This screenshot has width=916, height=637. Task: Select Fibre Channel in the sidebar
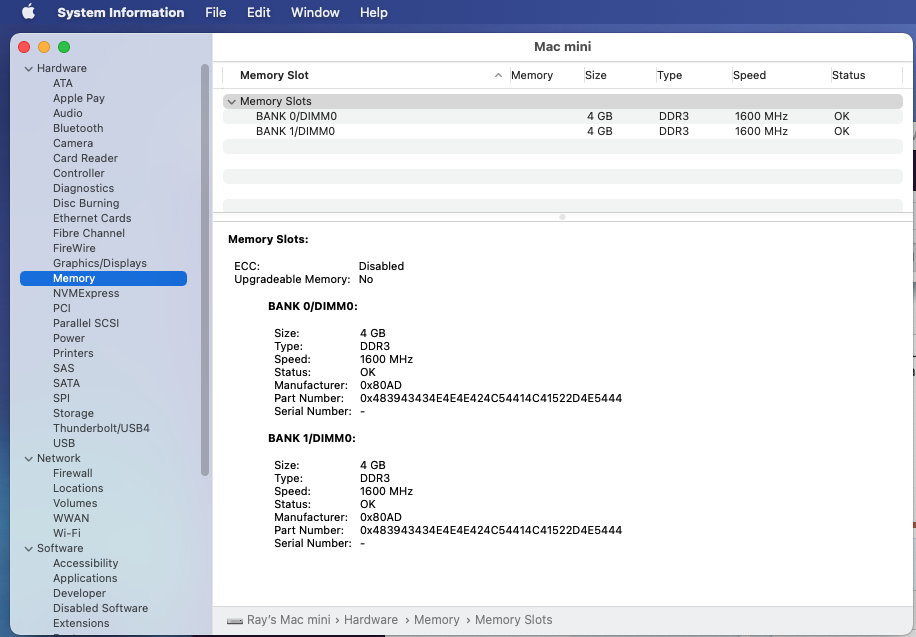point(89,233)
